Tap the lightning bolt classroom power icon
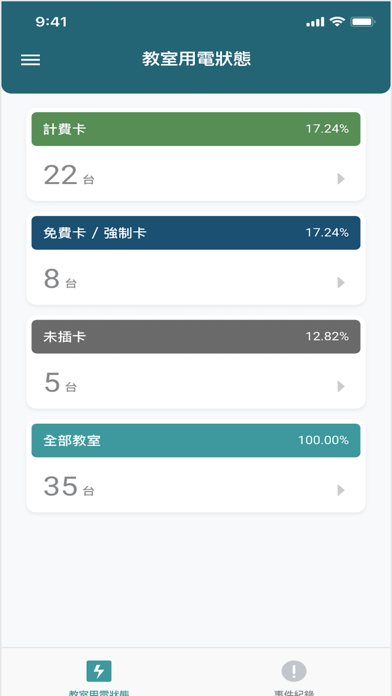The image size is (392, 696). [99, 671]
